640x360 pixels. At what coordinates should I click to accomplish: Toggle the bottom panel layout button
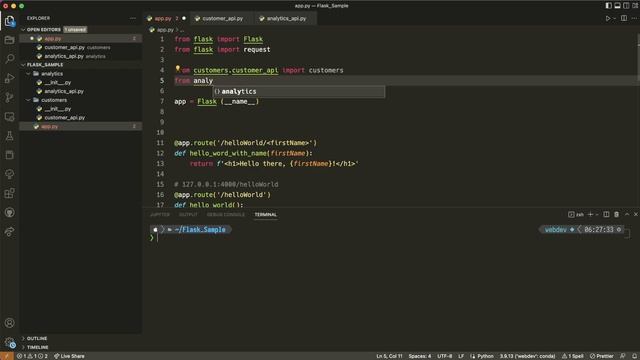pyautogui.click(x=618, y=6)
